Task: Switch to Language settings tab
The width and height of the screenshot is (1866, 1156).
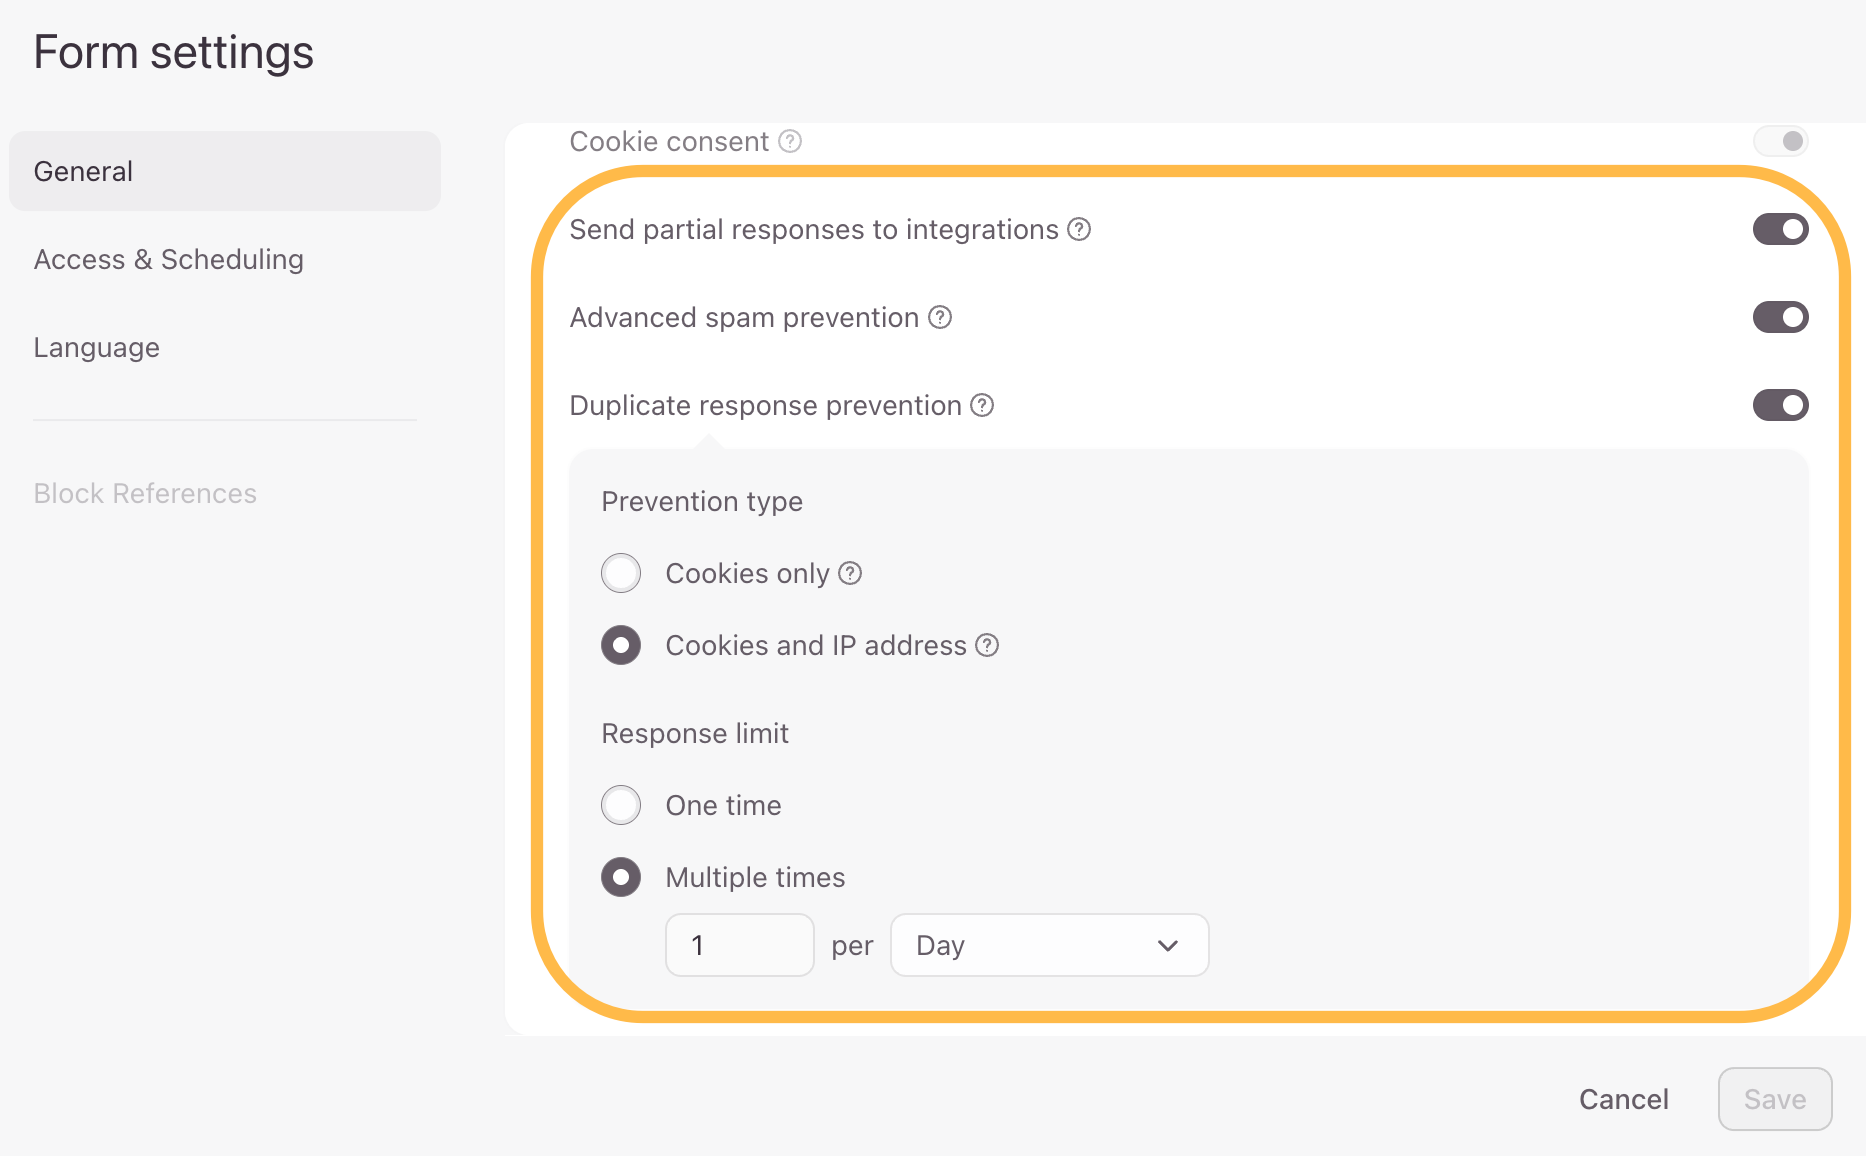Action: pos(96,347)
